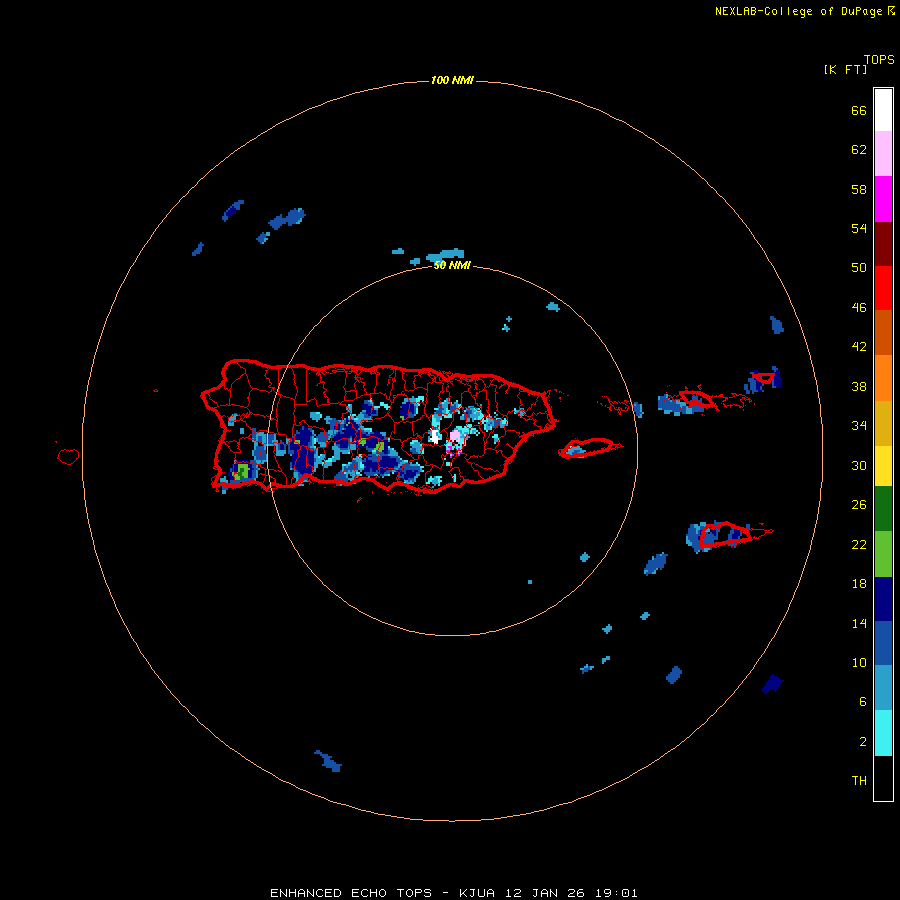The width and height of the screenshot is (900, 900).
Task: Click the "TOPS" legend title
Action: [879, 60]
